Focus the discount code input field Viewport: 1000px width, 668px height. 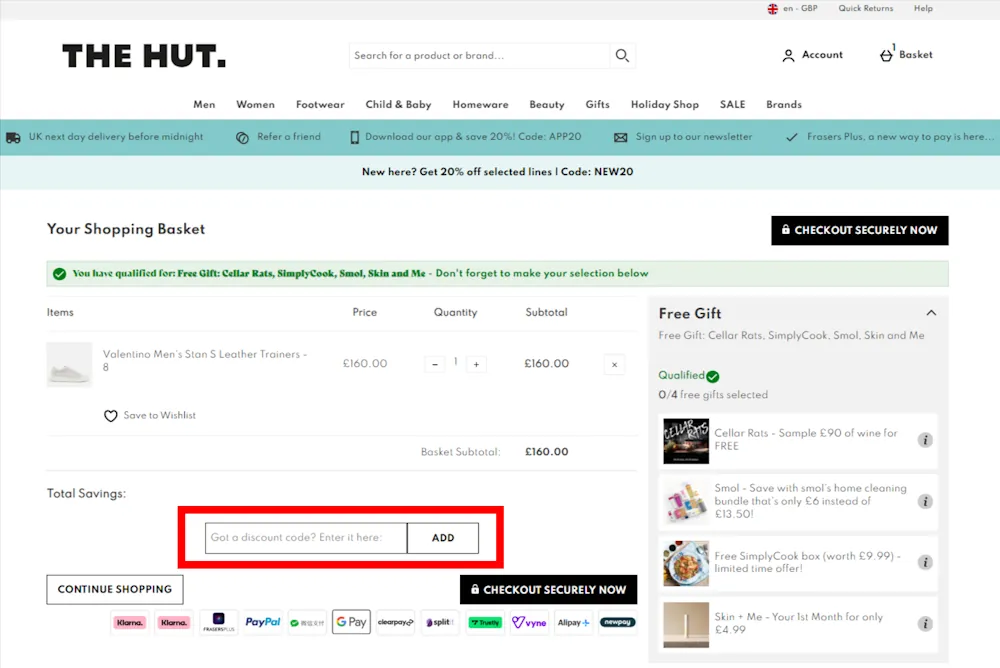click(306, 538)
